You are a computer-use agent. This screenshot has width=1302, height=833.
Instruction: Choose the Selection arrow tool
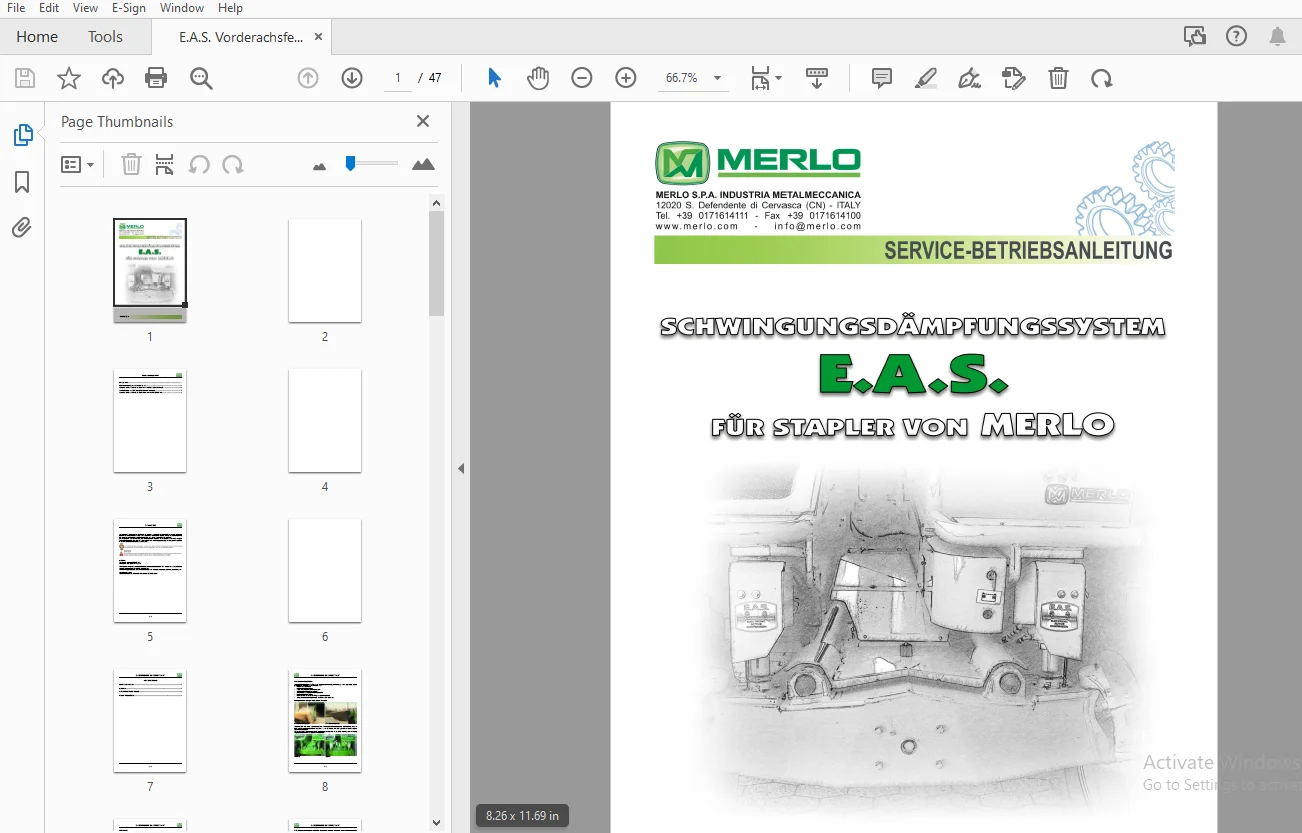pos(494,78)
